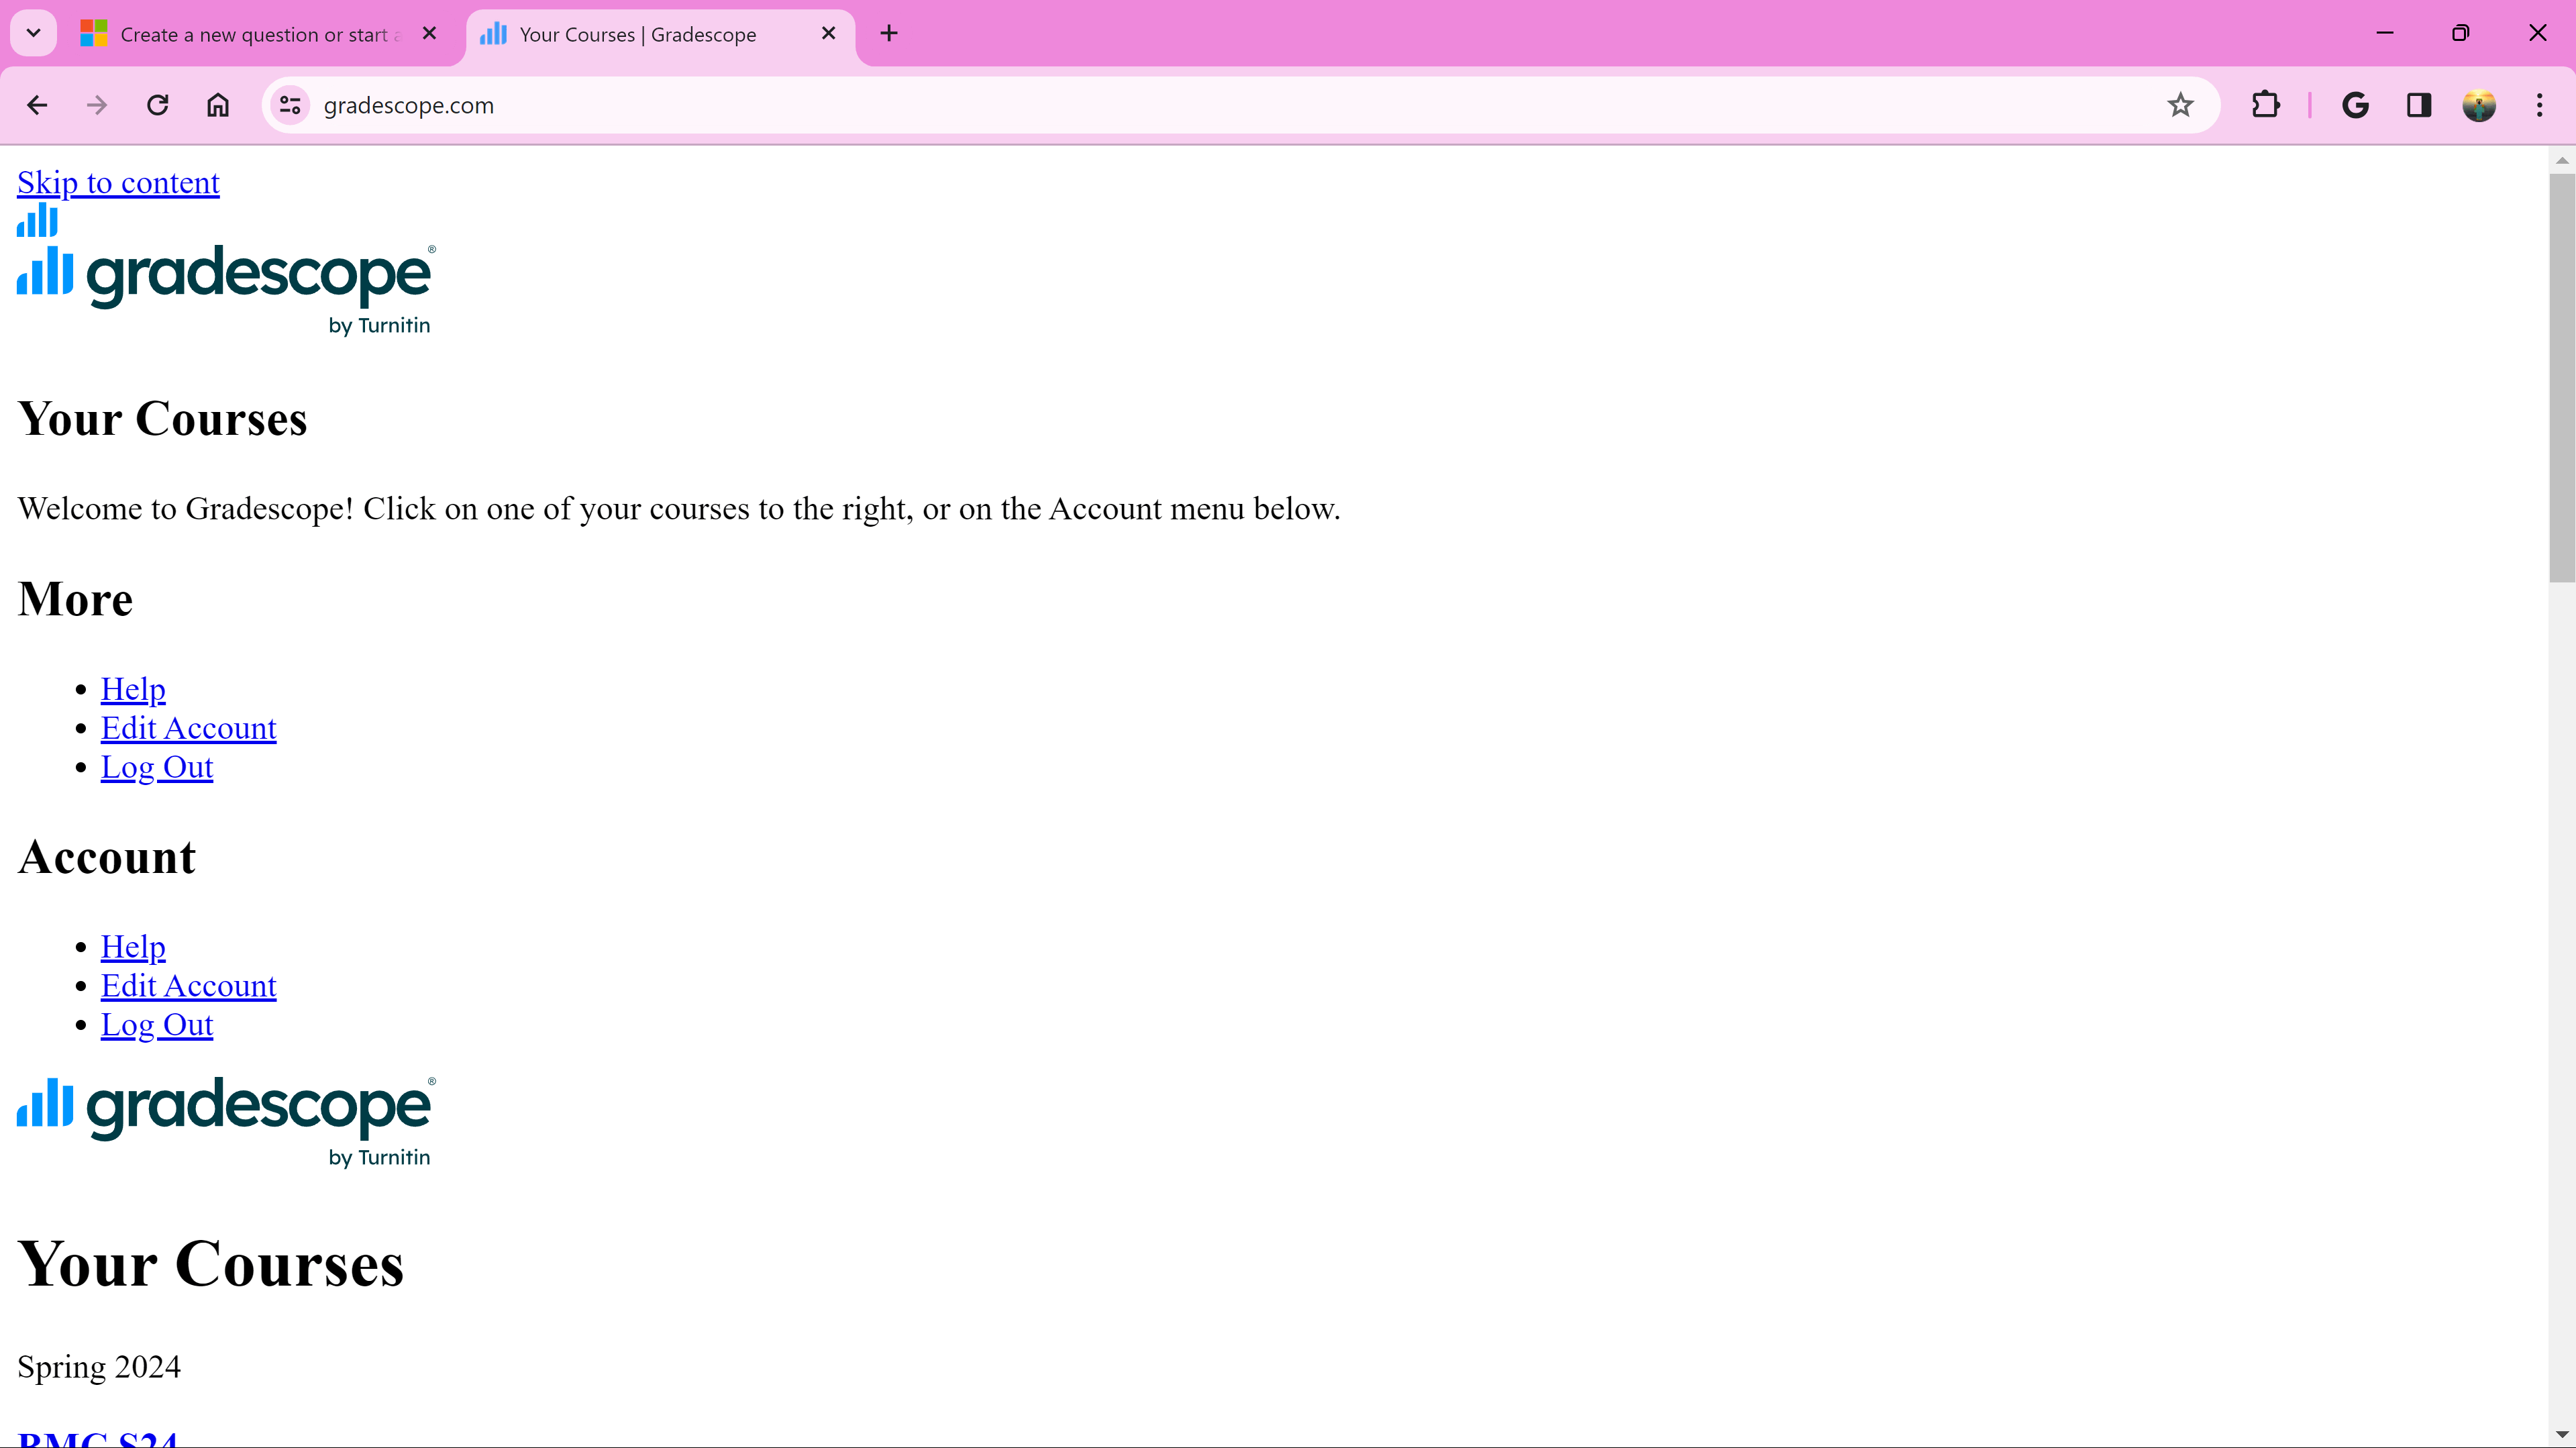Go to the browser home page
Screen dimensions: 2576x1448
tap(218, 105)
